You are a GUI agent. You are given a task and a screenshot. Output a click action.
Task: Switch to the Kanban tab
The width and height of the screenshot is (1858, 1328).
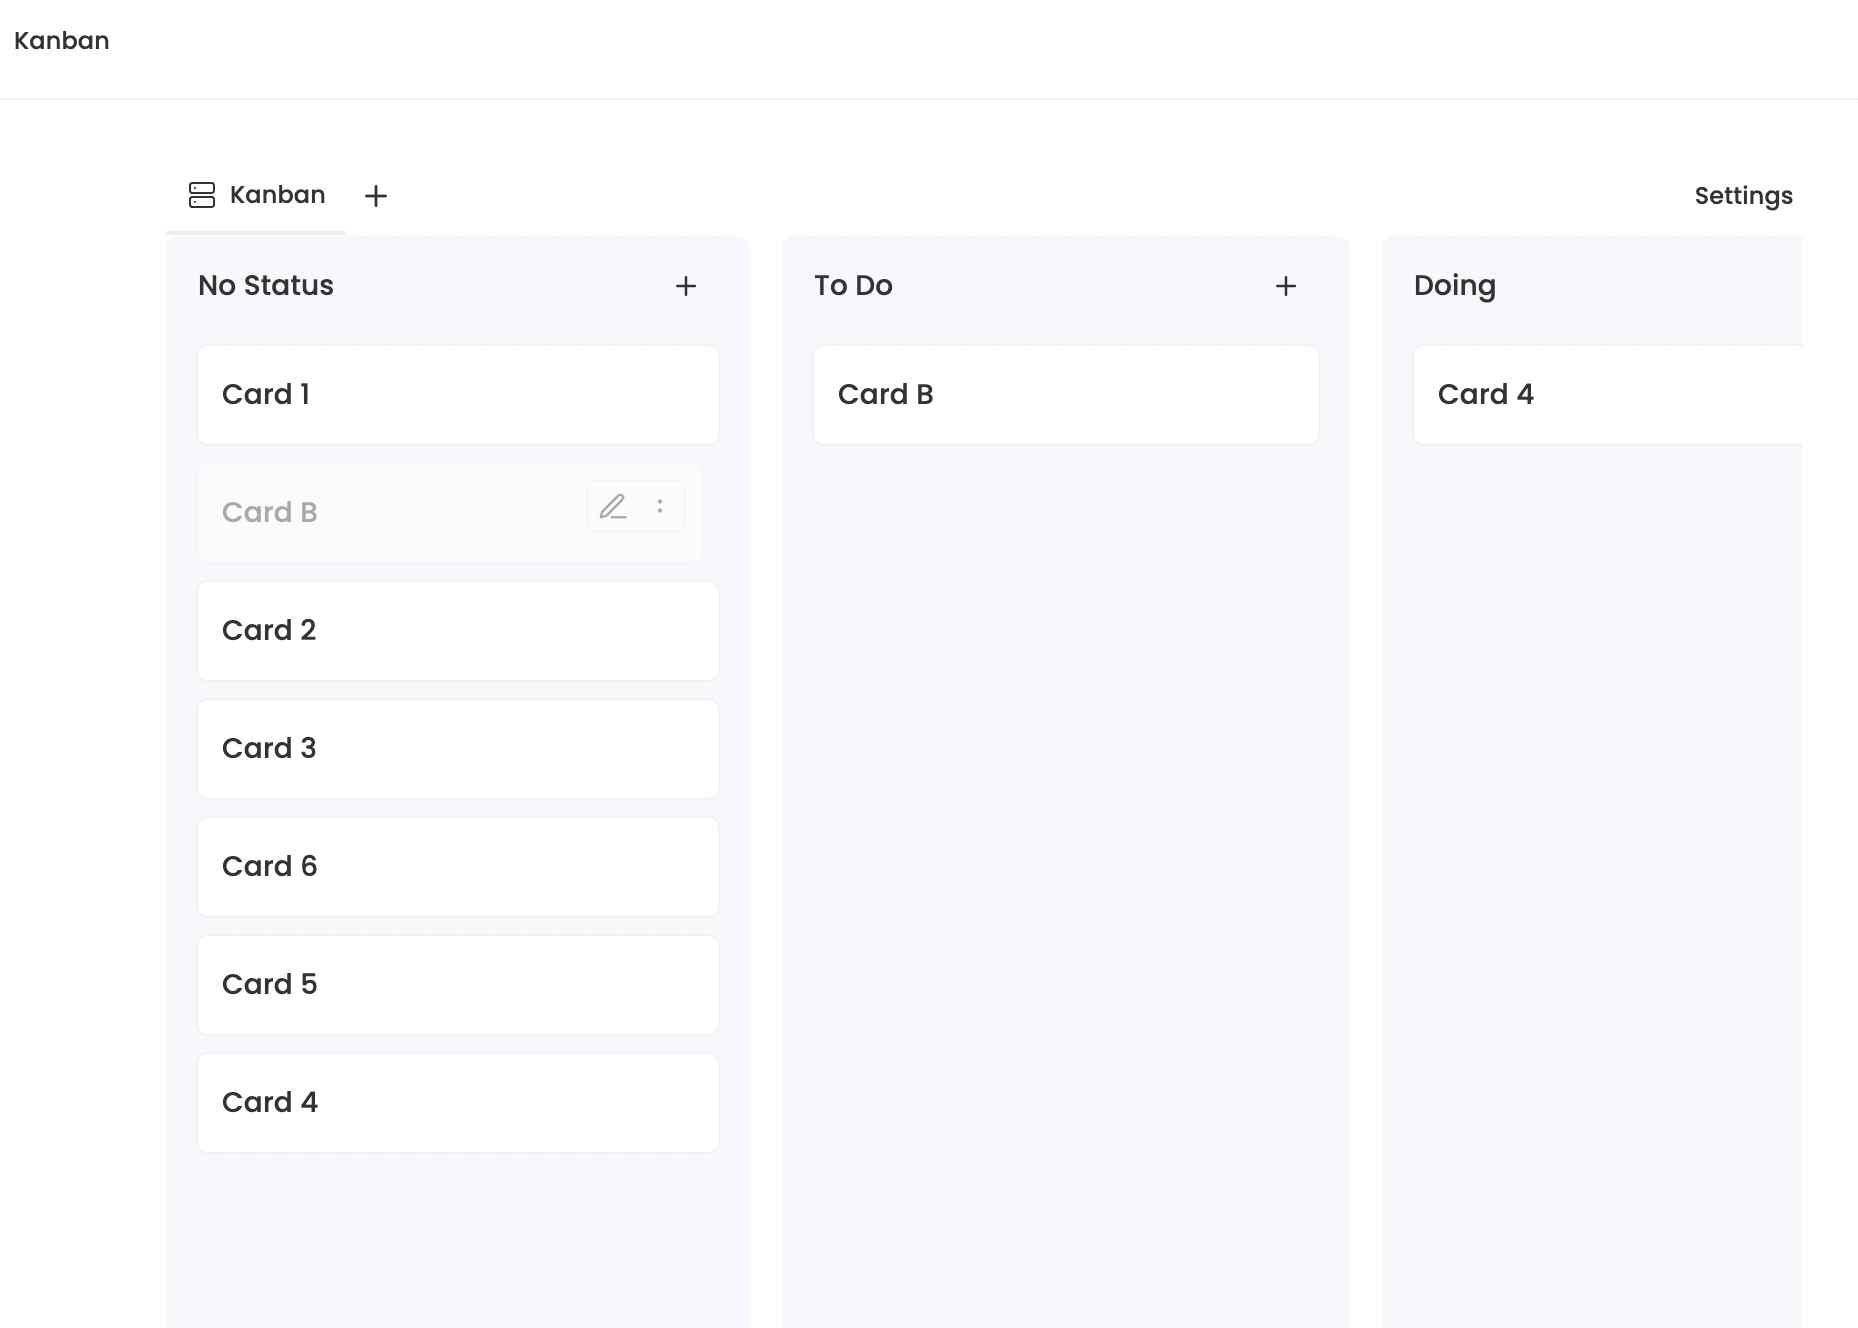coord(256,195)
